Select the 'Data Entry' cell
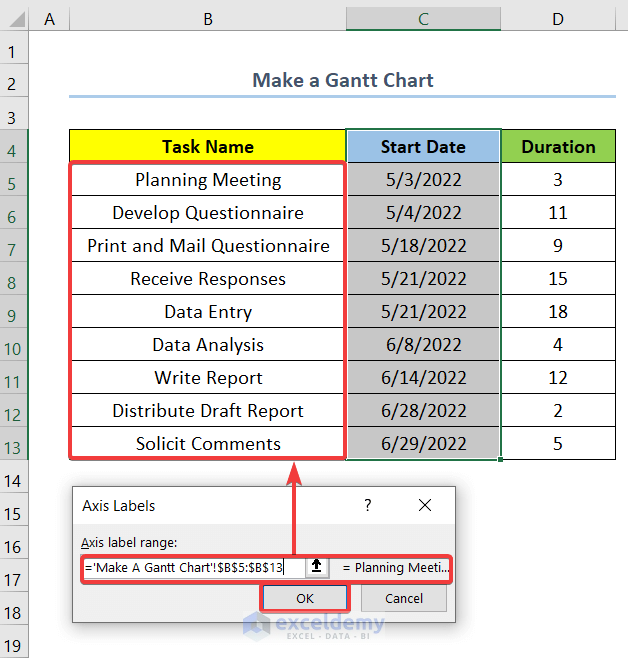The width and height of the screenshot is (628, 658). 208,312
